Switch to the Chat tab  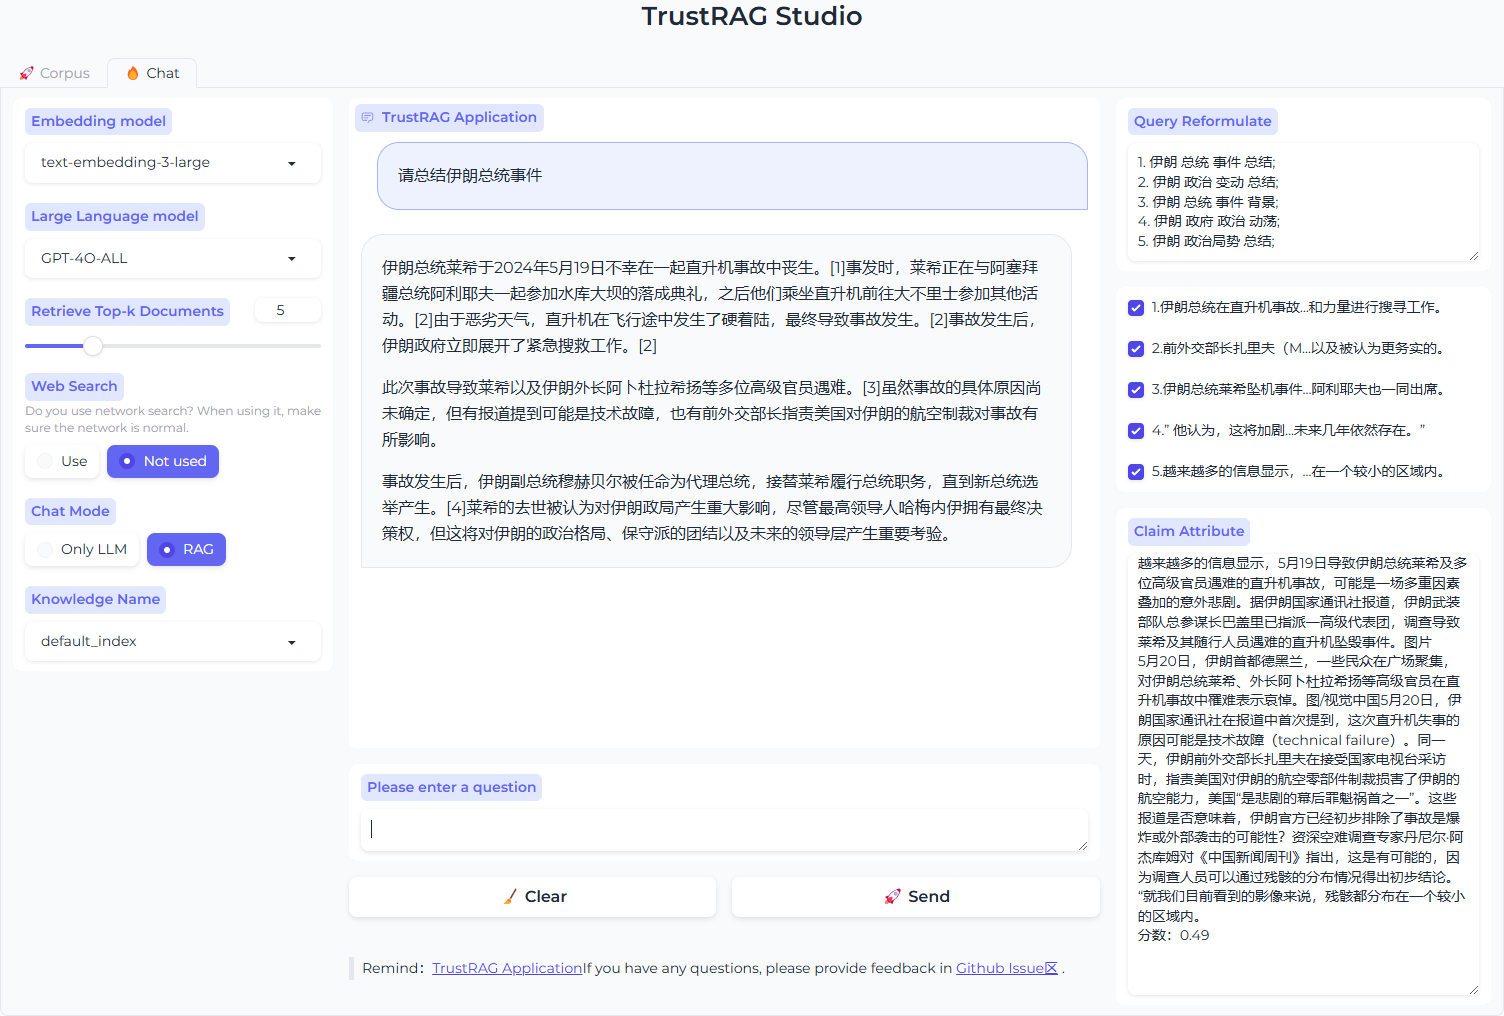pos(152,73)
